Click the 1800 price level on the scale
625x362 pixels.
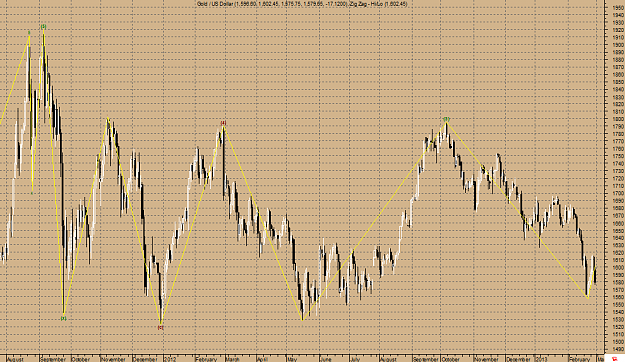[618, 119]
